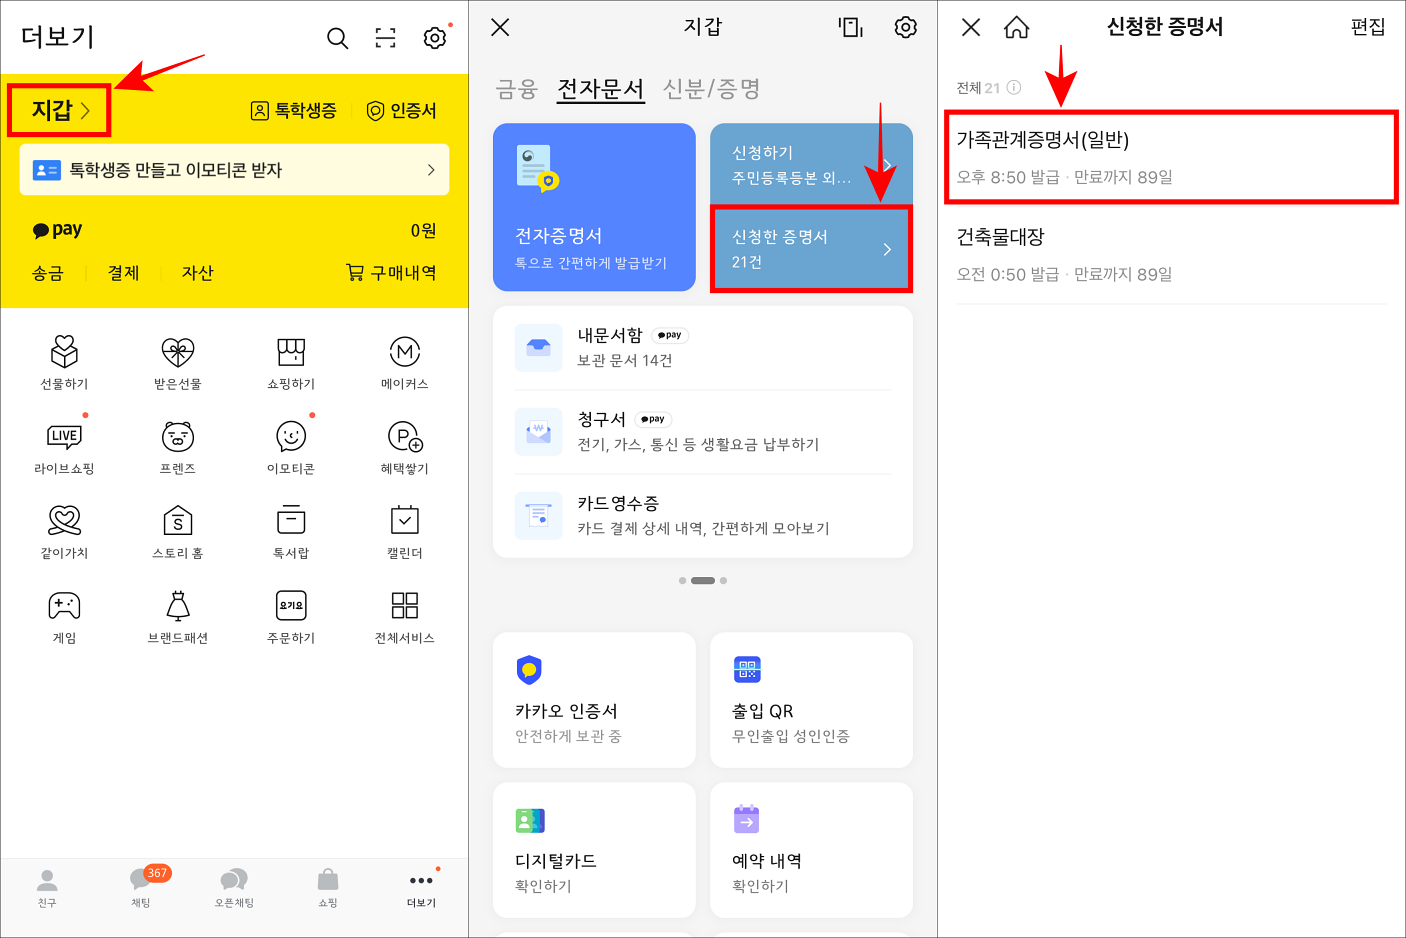Close the 신청한 증명서 screen

[x=971, y=27]
